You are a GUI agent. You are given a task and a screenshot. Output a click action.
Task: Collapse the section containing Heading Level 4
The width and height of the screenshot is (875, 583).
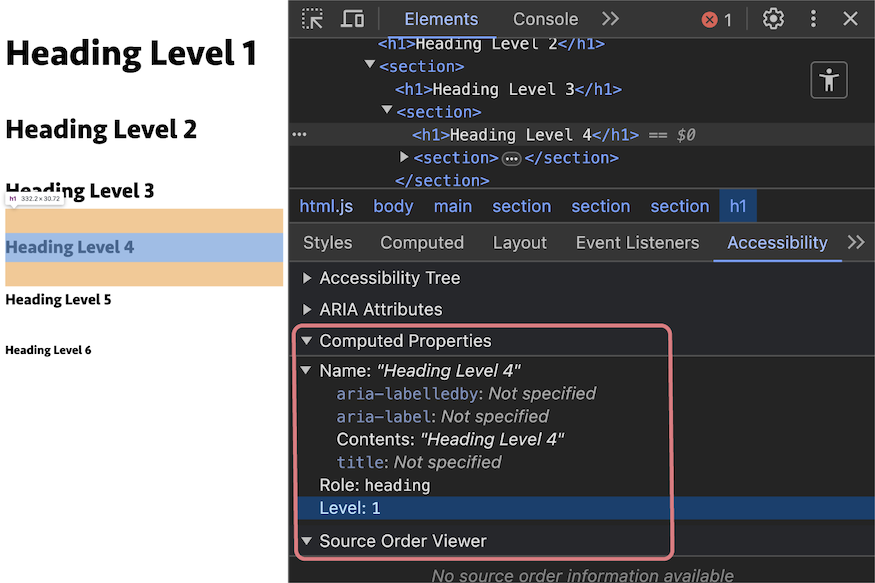pos(387,110)
